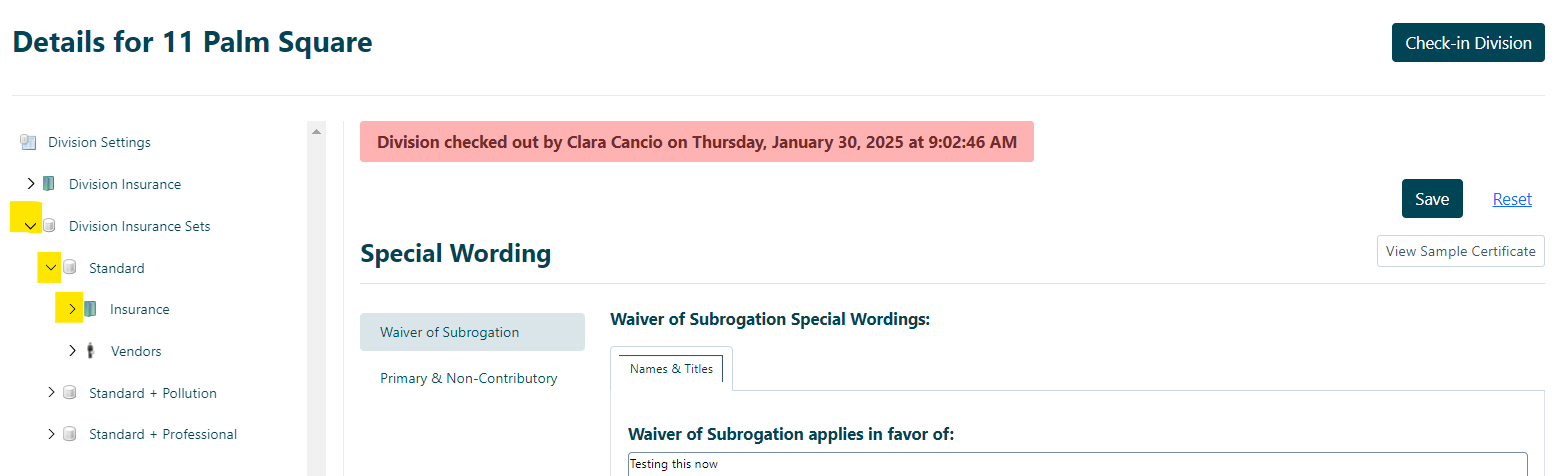The width and height of the screenshot is (1560, 476).
Task: Open the Names & Titles tab
Action: pos(672,368)
